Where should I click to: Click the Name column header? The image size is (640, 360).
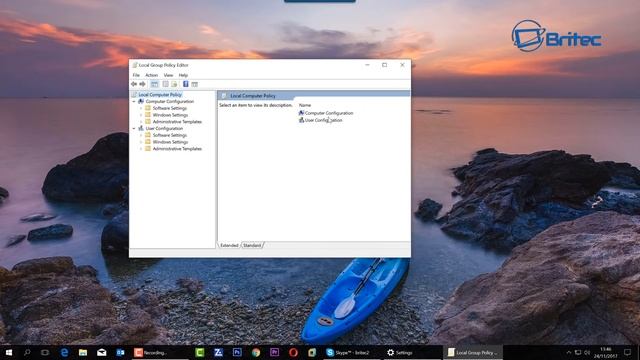(305, 105)
